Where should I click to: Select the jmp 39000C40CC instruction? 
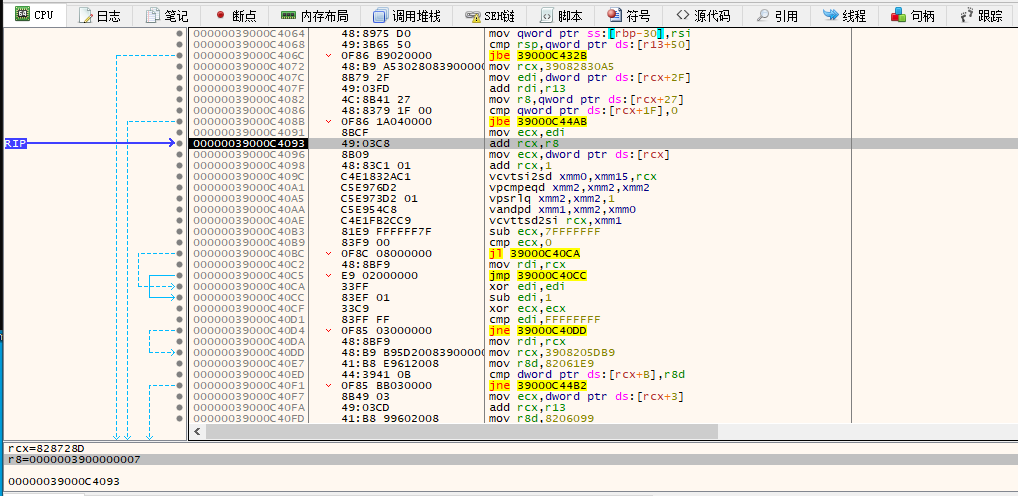[537, 275]
